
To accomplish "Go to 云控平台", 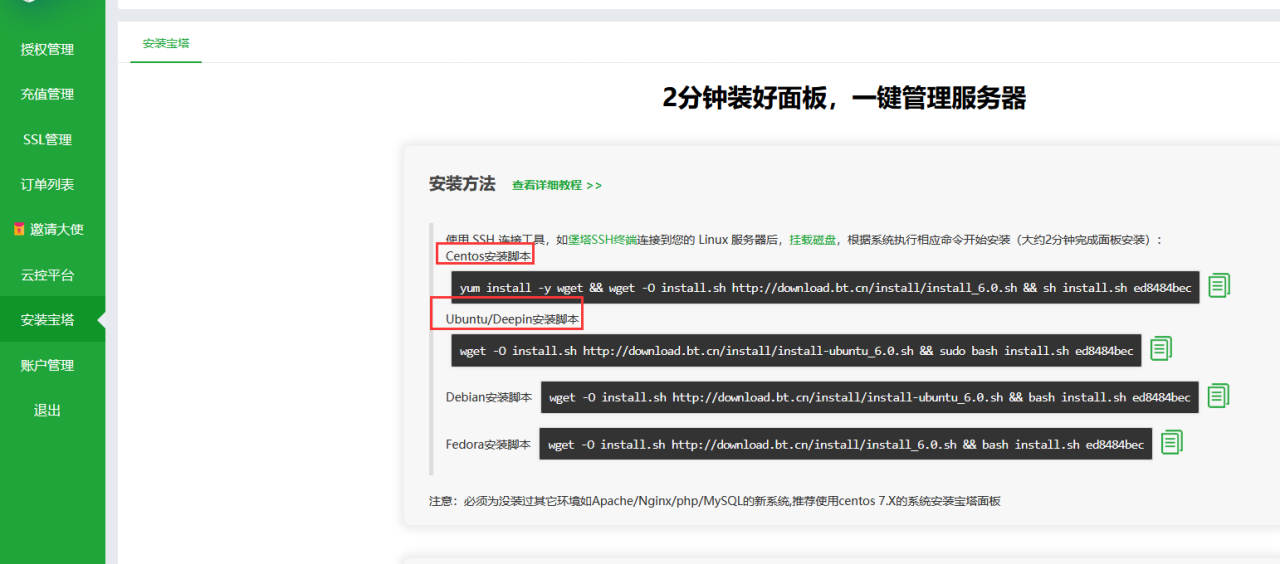I will [x=47, y=275].
